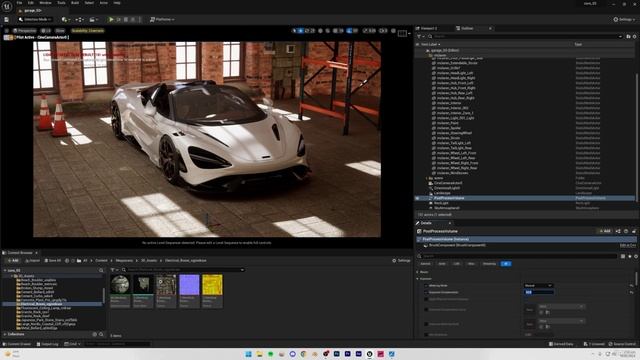The image size is (640, 360).
Task: Select PostProcessVolume row in Outliner
Action: (x=525, y=198)
